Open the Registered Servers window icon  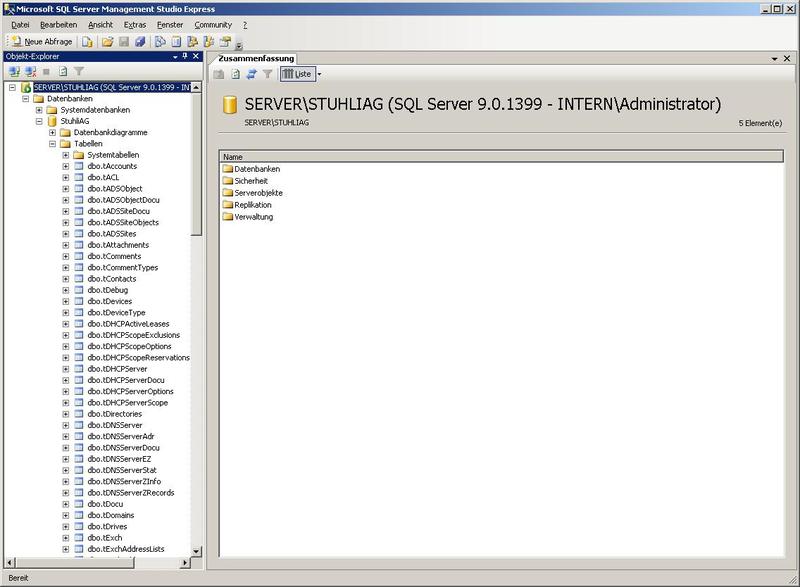[160, 42]
